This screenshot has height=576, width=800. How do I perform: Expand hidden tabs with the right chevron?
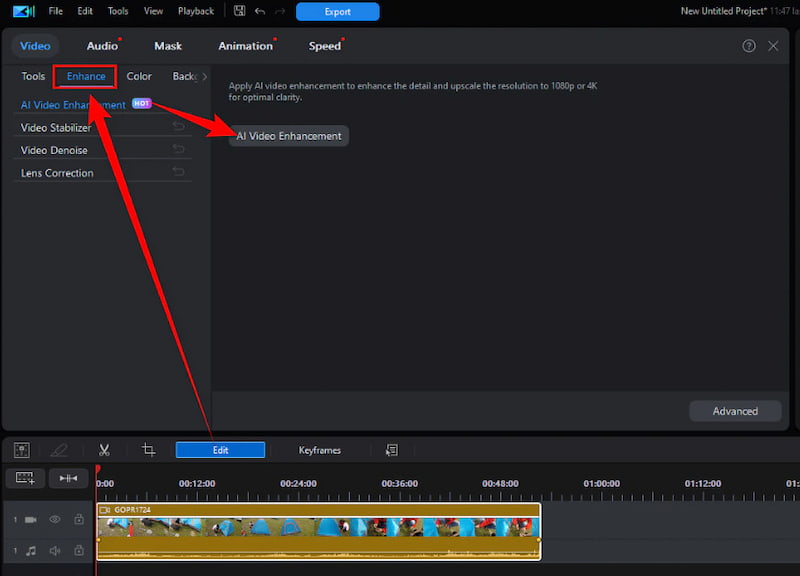click(x=202, y=75)
